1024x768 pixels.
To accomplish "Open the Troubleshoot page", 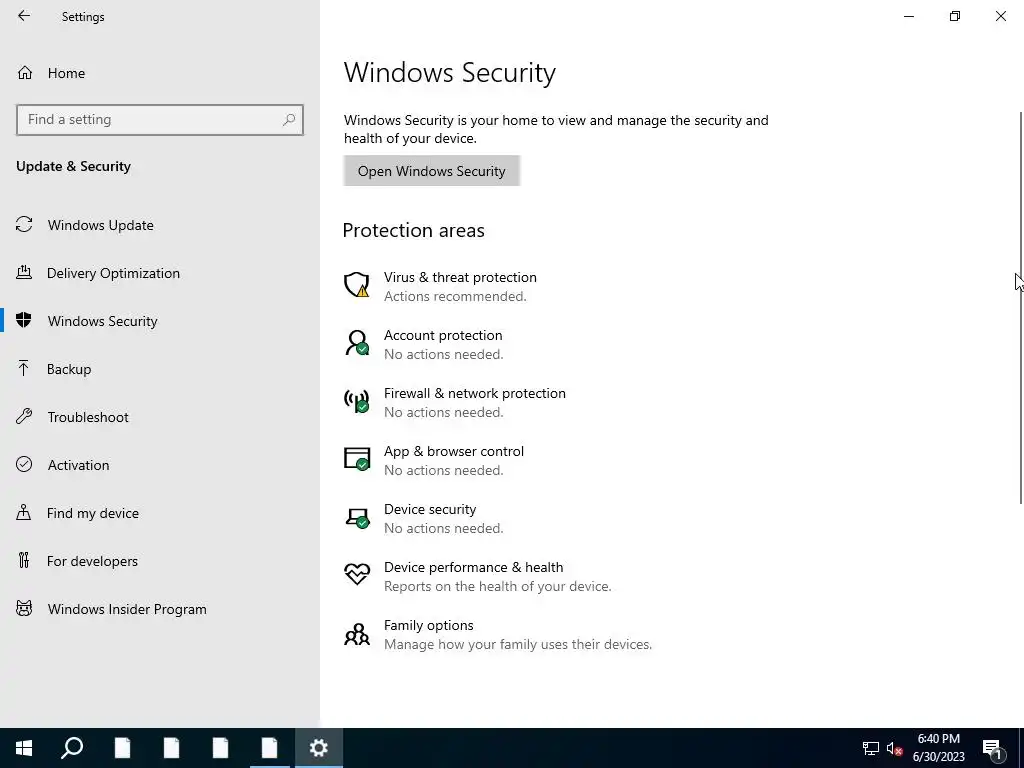I will pyautogui.click(x=88, y=417).
